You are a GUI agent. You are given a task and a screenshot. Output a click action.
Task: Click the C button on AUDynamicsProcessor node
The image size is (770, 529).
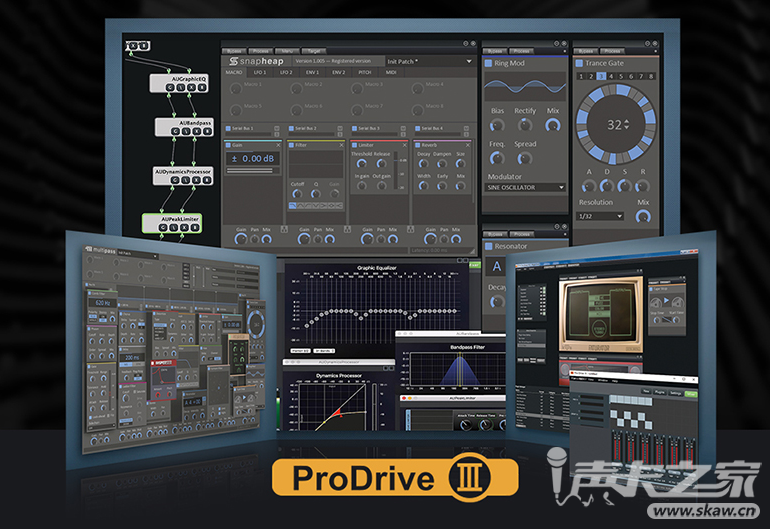175,180
